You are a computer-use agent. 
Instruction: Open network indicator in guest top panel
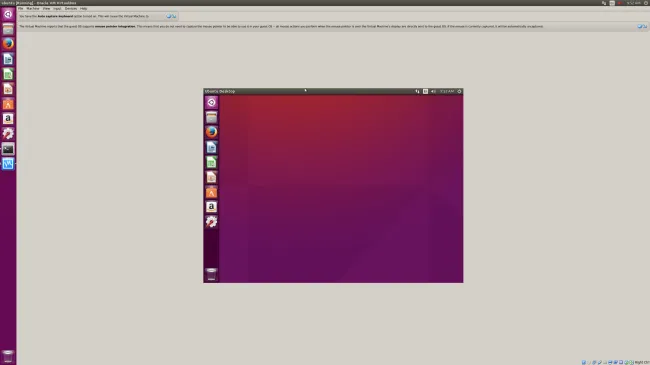pyautogui.click(x=417, y=91)
